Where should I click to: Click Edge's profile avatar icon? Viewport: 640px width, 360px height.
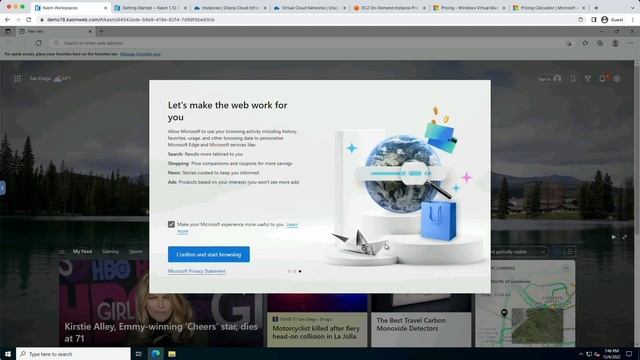click(615, 43)
